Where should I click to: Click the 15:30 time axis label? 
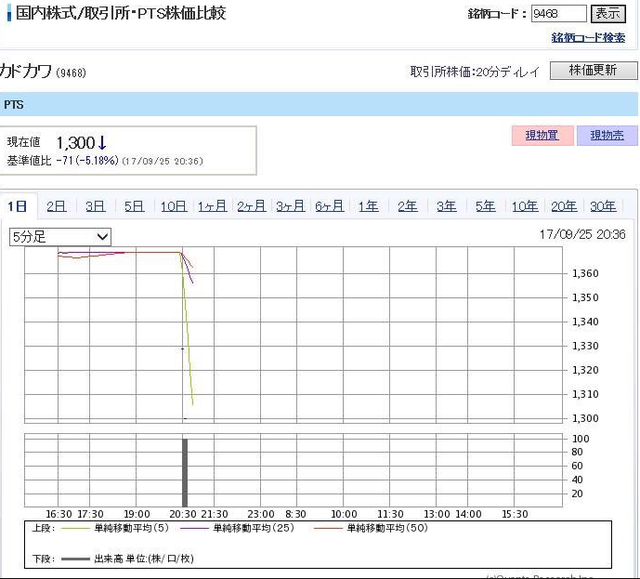[515, 514]
